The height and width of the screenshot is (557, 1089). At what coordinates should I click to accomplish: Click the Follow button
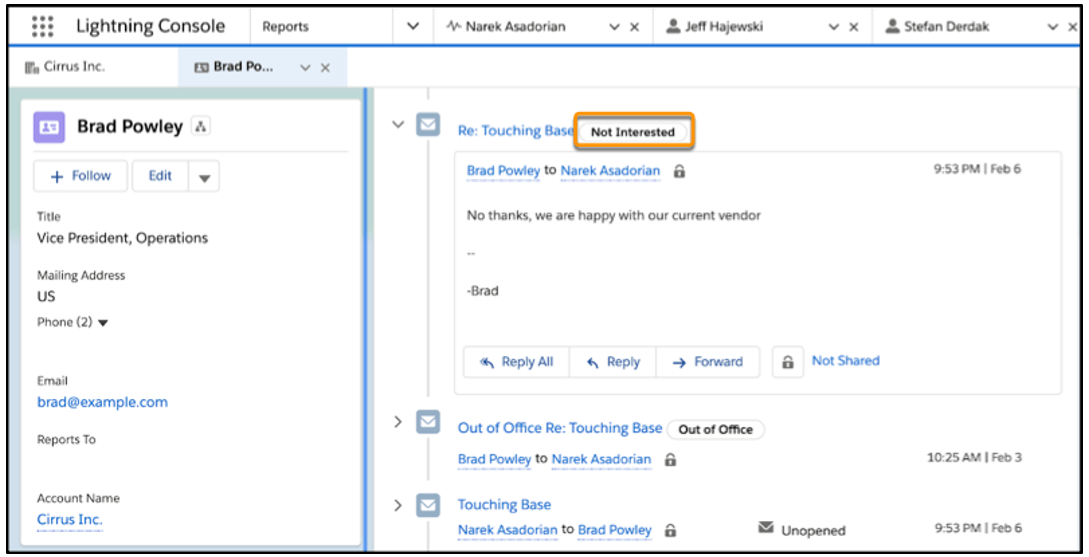coord(81,176)
